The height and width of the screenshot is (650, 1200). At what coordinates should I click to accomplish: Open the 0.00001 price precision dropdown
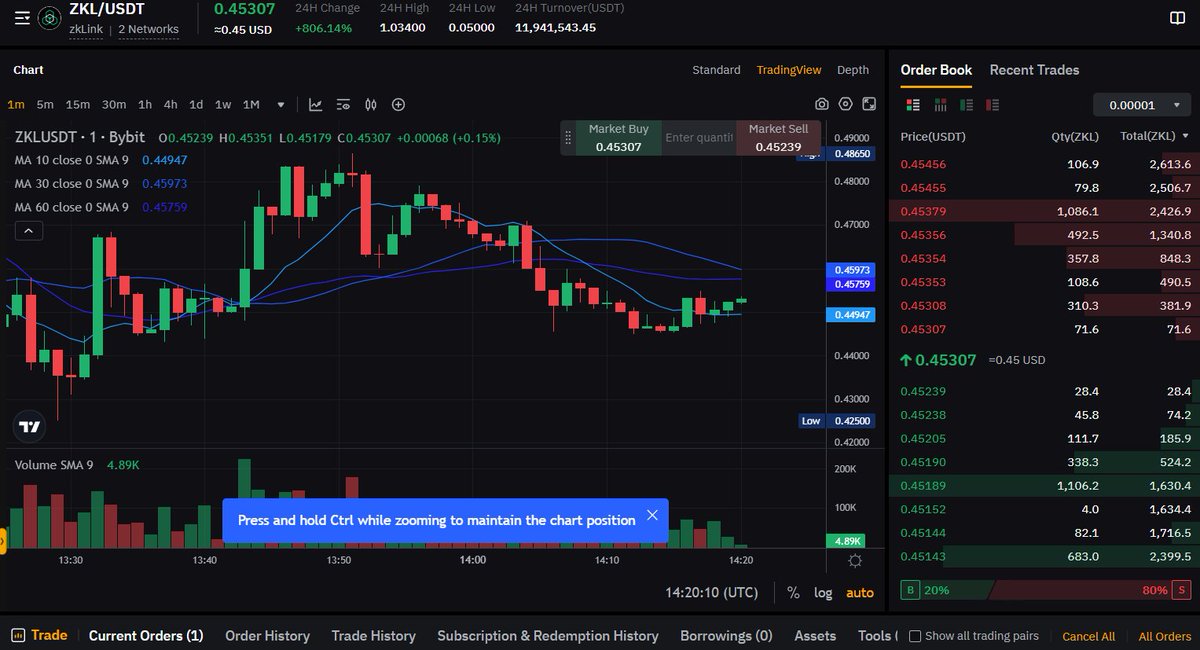(1141, 104)
